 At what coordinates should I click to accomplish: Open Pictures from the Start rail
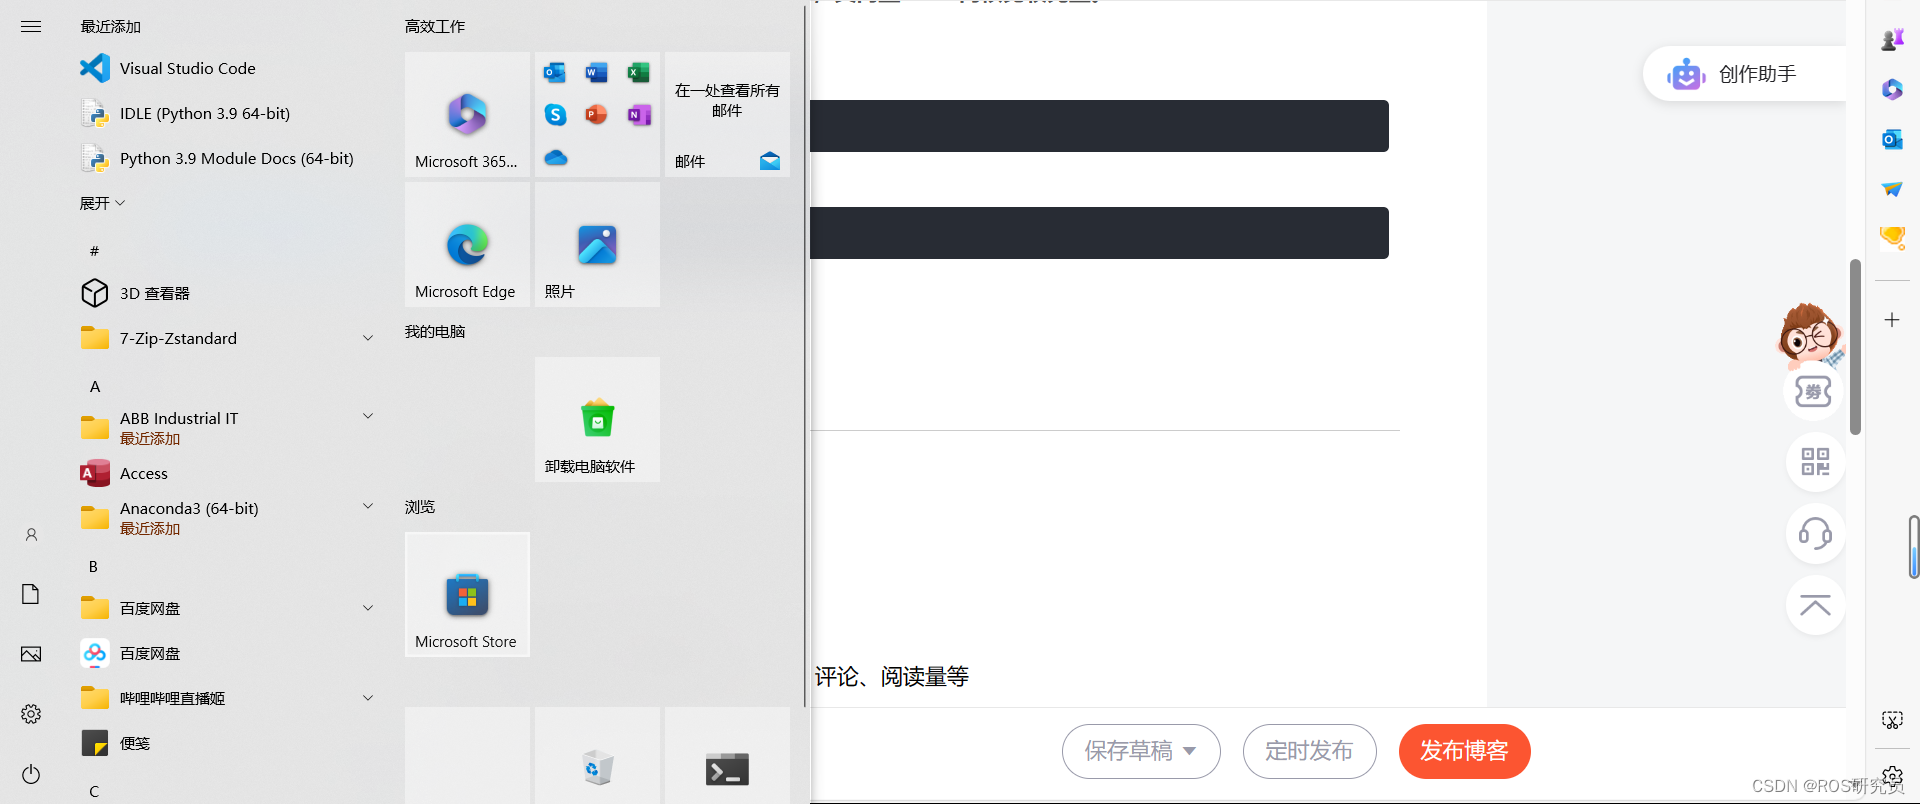31,654
